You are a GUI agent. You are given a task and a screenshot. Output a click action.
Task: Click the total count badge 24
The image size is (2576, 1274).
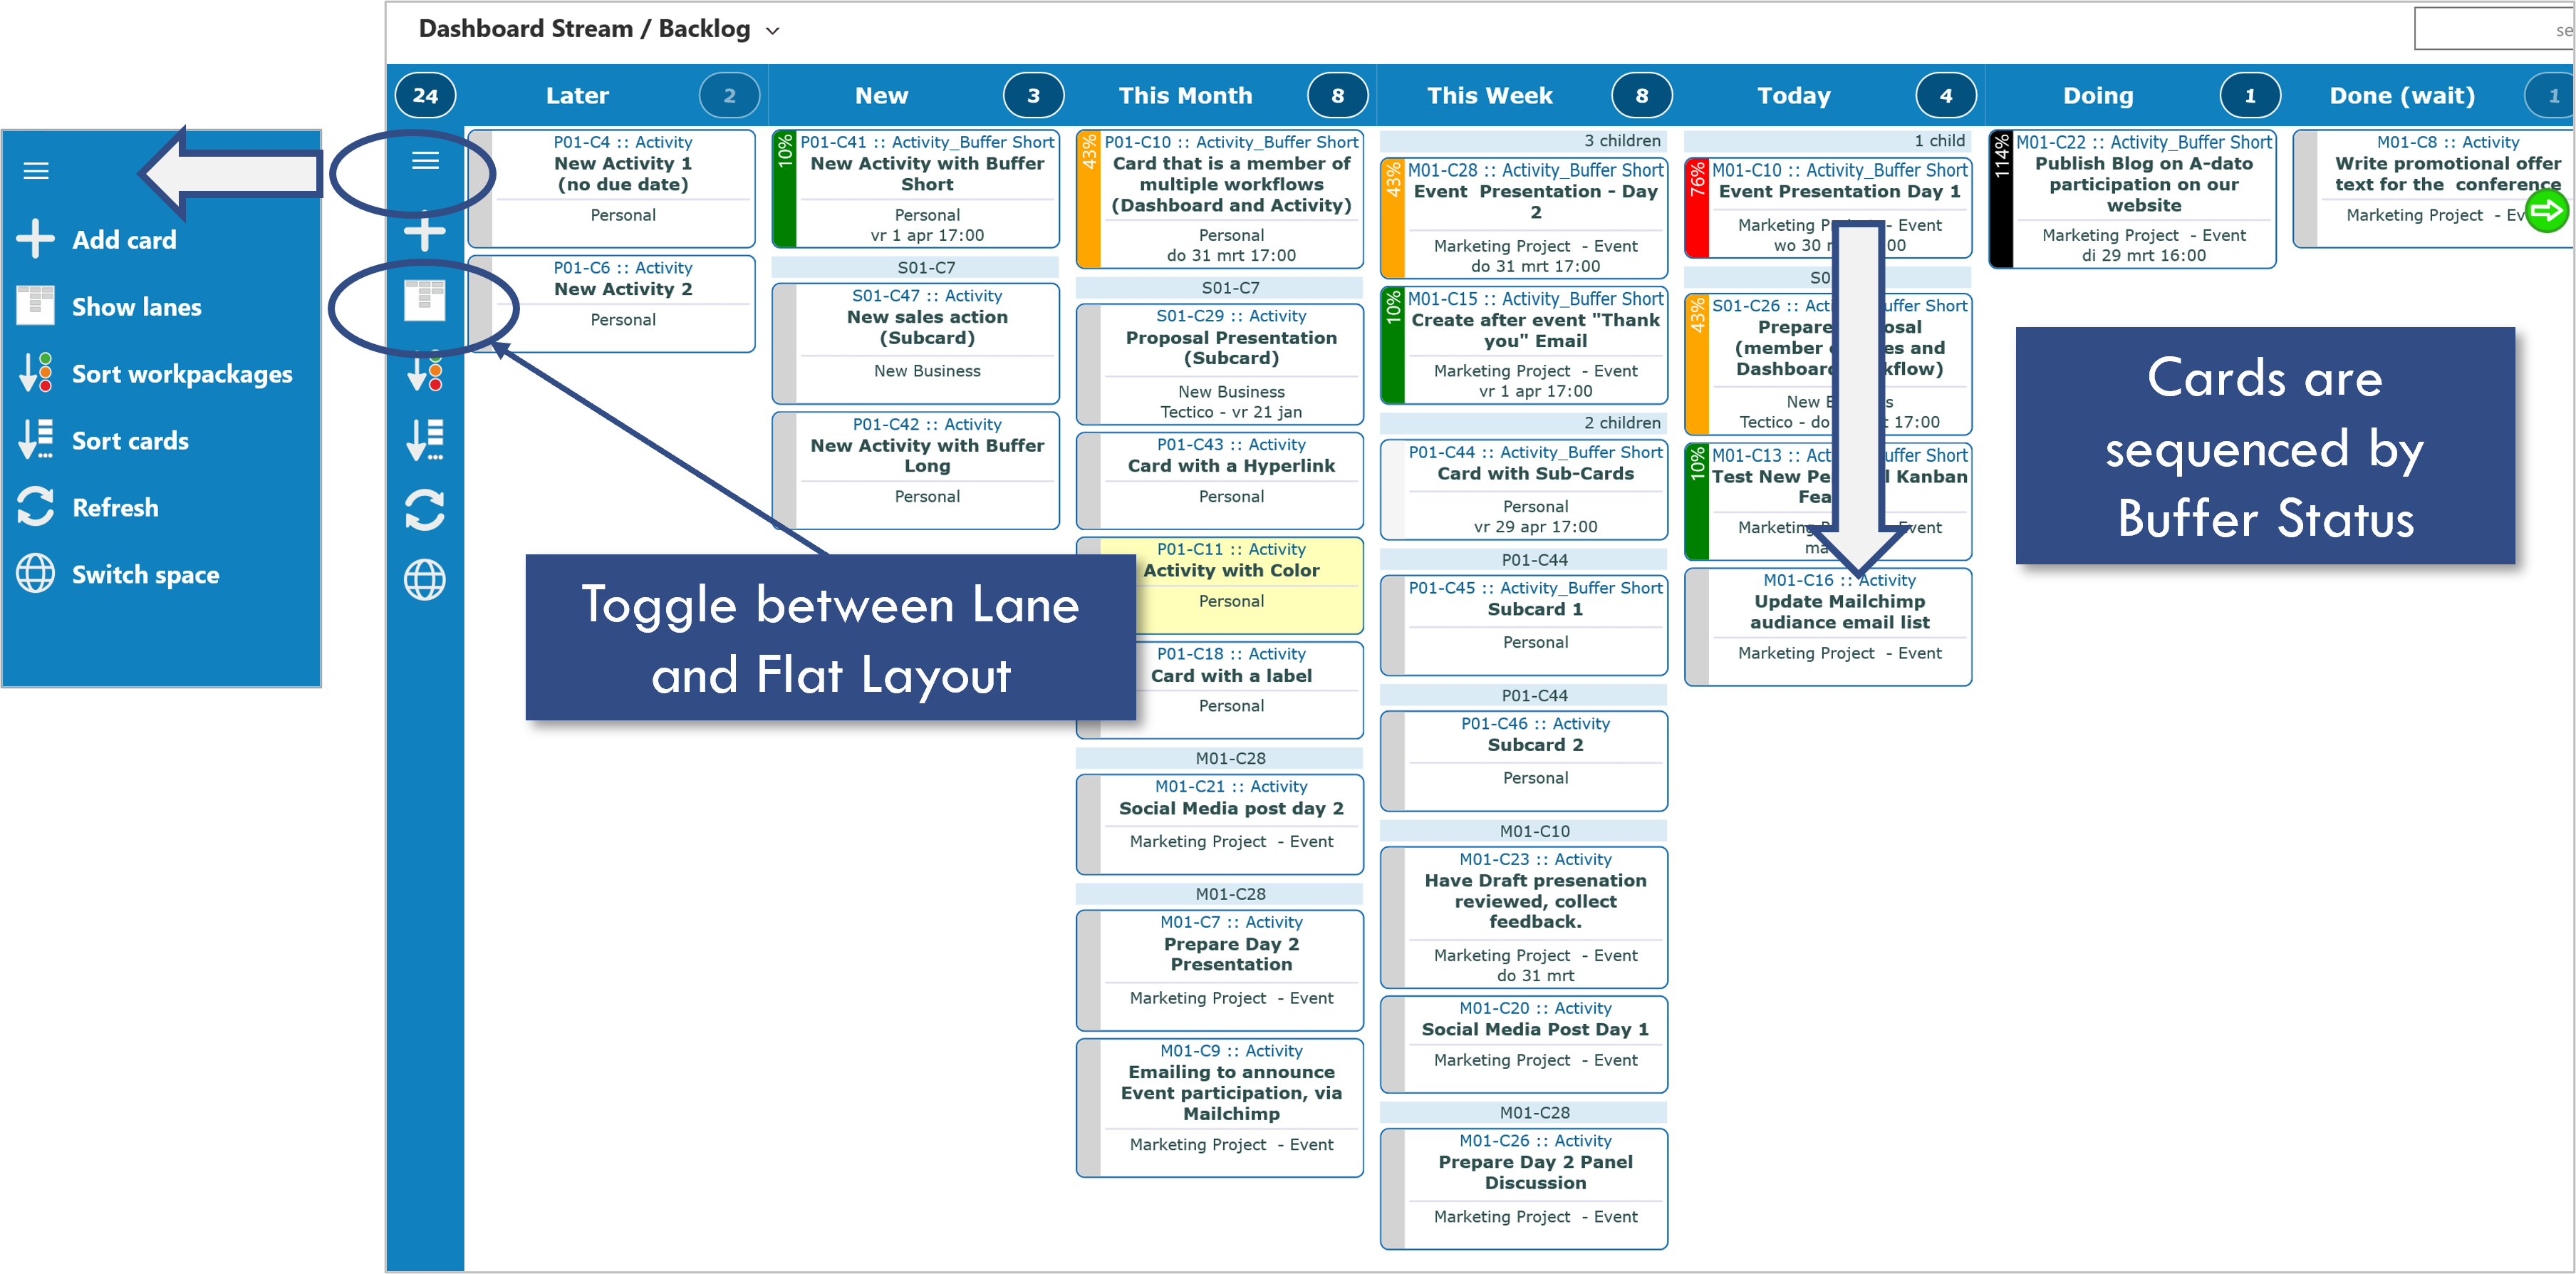tap(425, 96)
